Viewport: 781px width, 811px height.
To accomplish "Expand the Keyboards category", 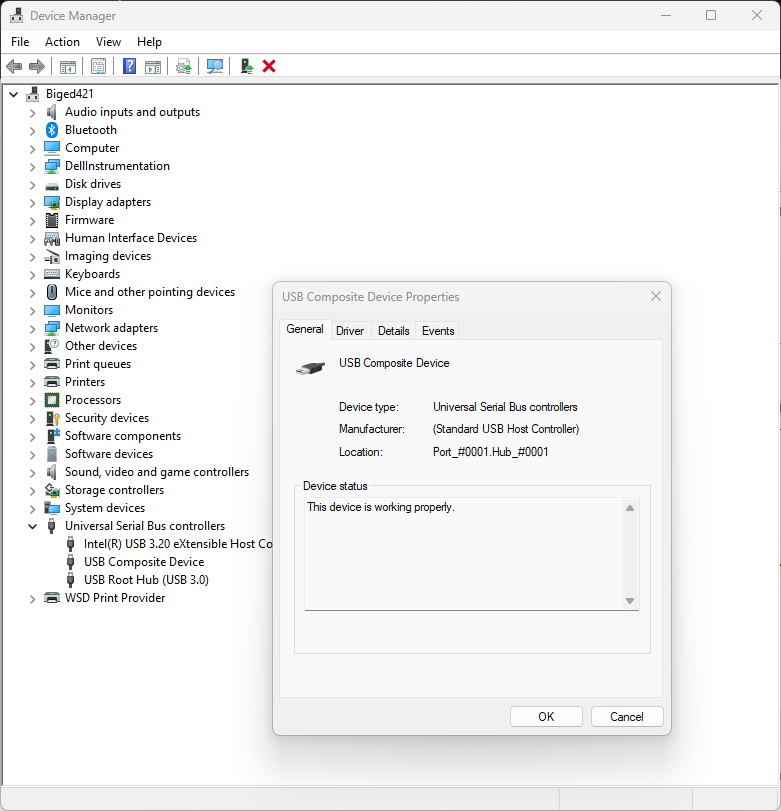I will point(32,274).
